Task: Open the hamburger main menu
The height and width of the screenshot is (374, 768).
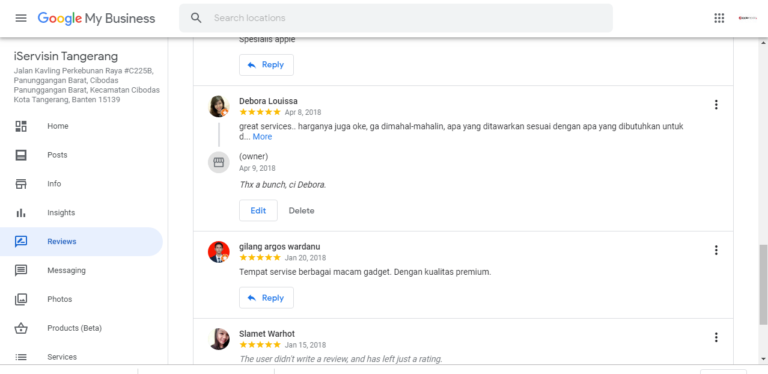Action: coord(21,18)
